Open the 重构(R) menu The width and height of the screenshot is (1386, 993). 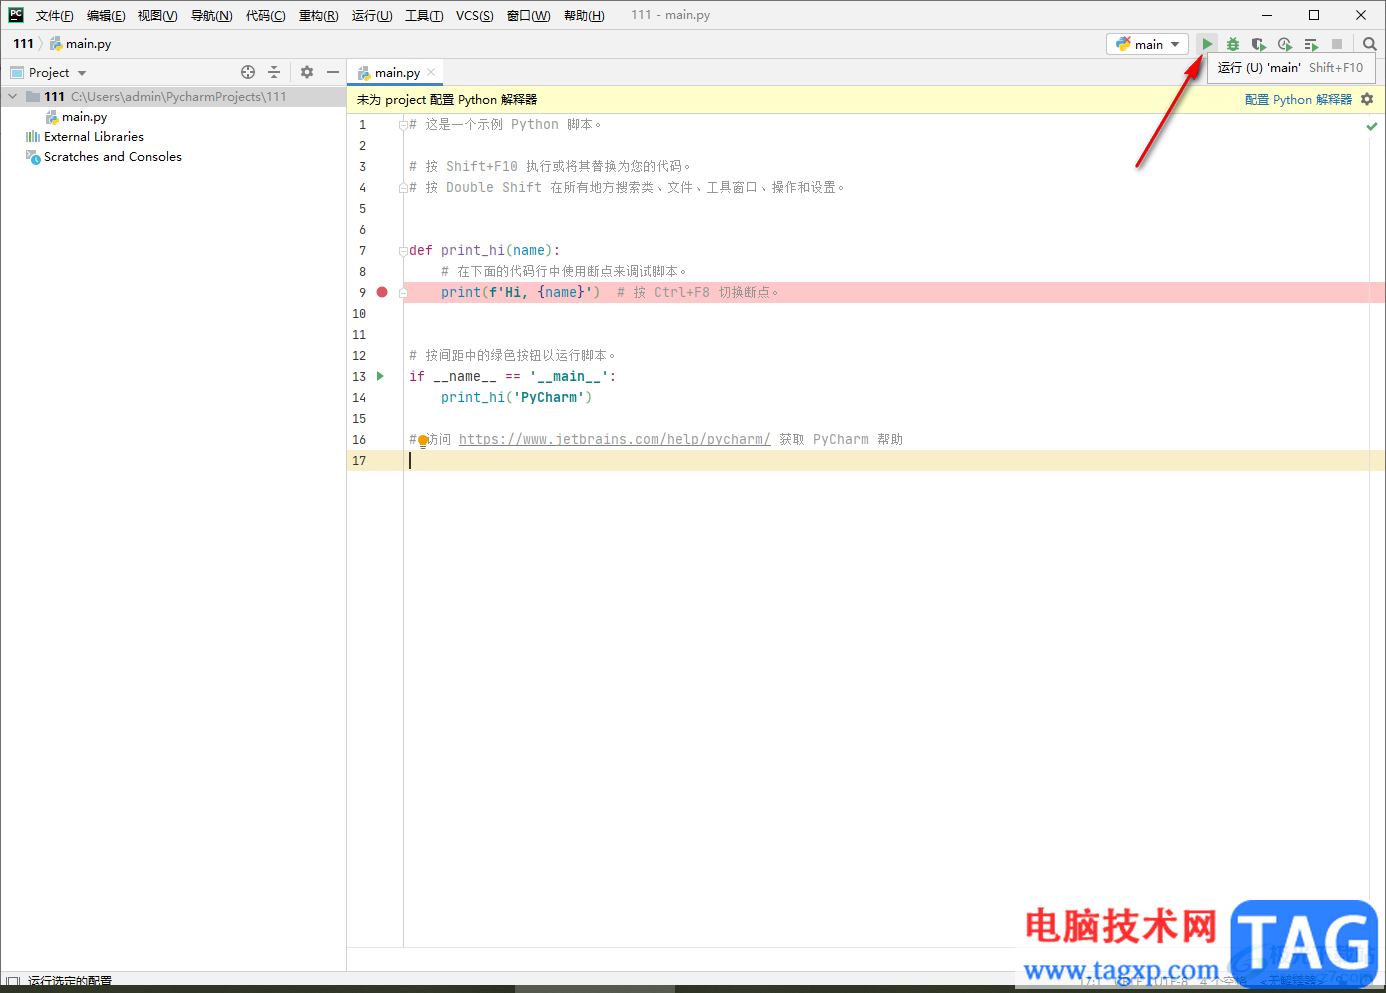coord(318,15)
